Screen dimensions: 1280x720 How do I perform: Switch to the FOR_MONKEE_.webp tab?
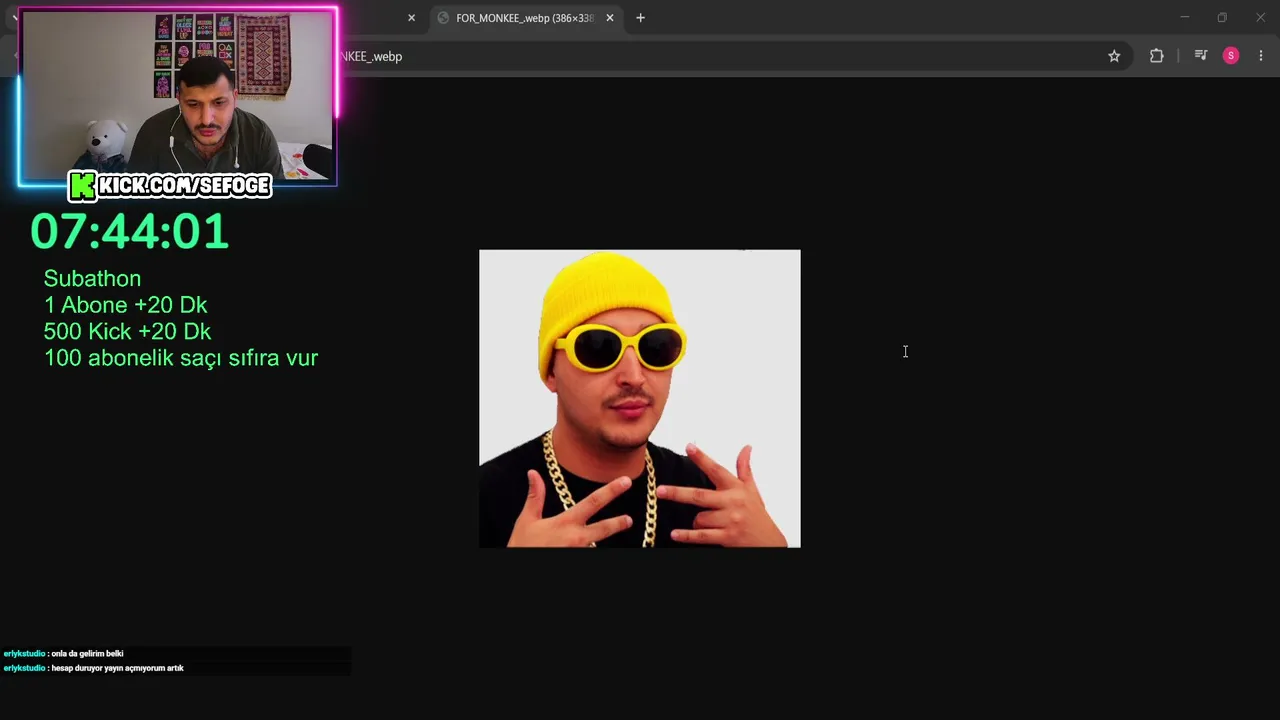coord(525,18)
